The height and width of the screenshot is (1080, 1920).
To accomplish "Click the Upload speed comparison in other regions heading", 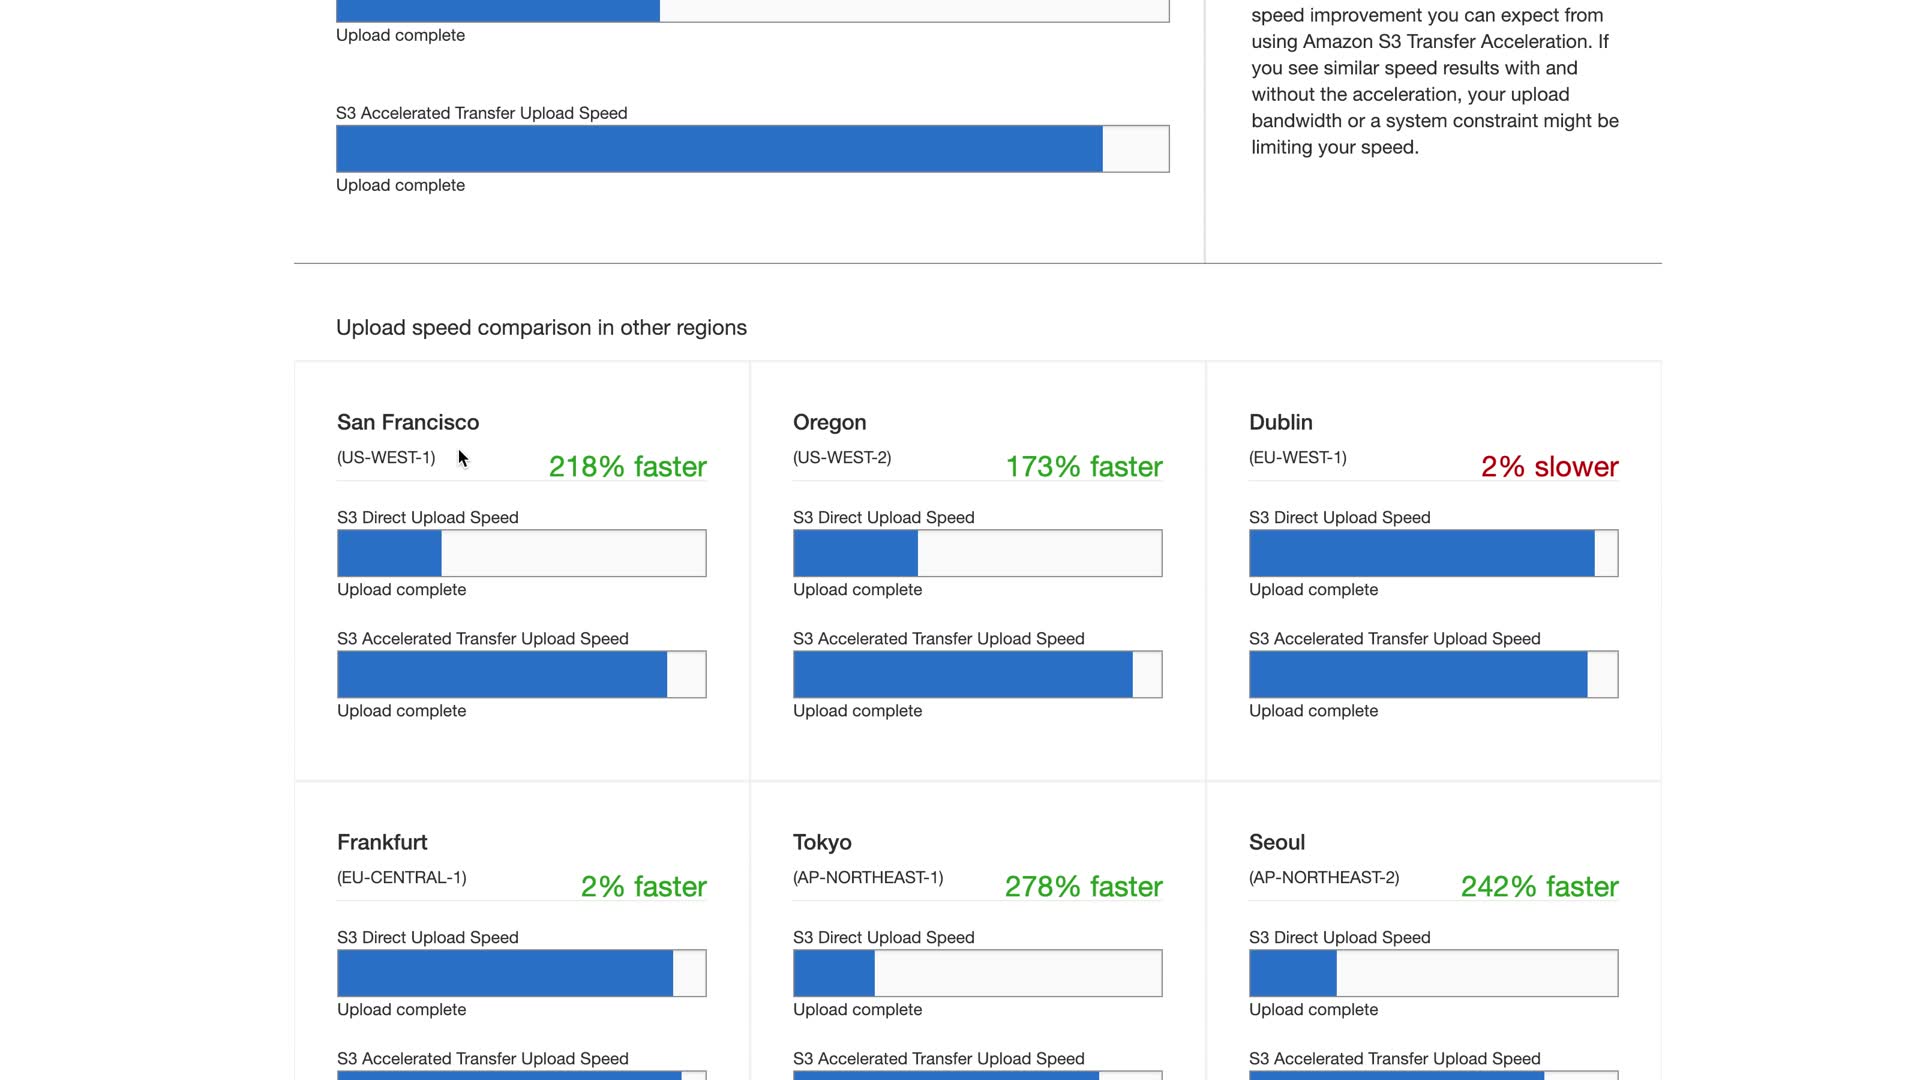I will click(x=541, y=328).
